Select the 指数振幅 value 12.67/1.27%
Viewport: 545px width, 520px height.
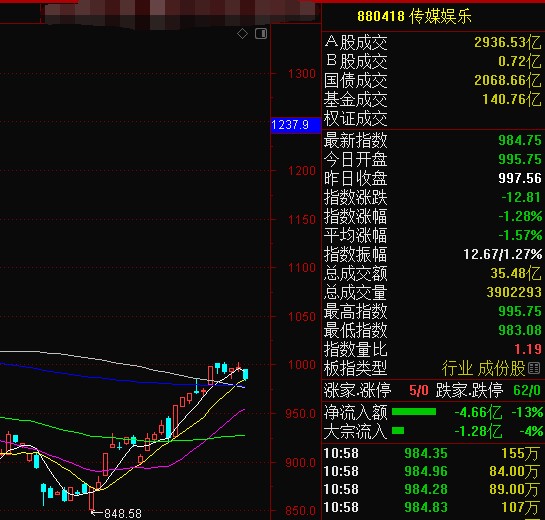click(x=503, y=254)
